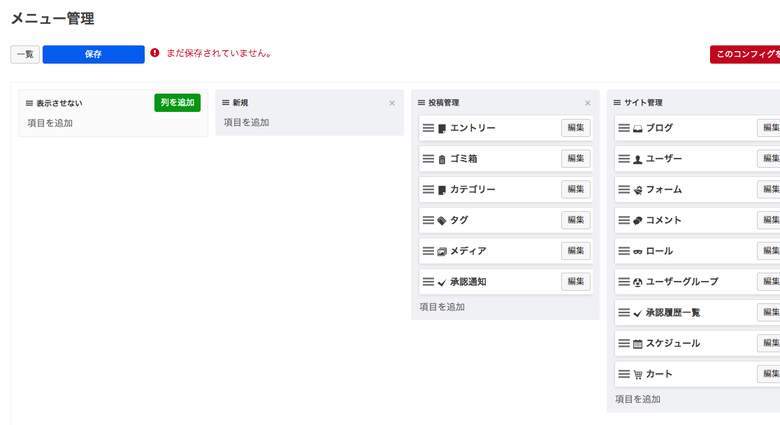
Task: Click the media icon next to メディア
Action: [442, 252]
